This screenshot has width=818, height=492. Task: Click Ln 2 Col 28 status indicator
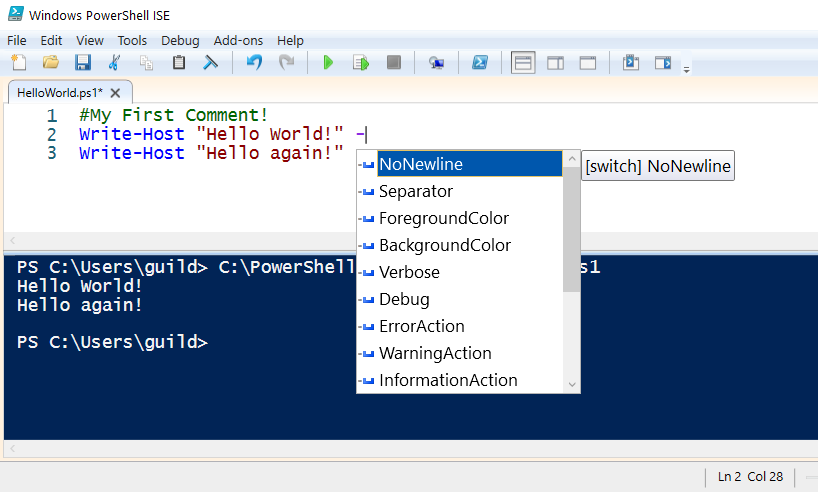[x=750, y=476]
